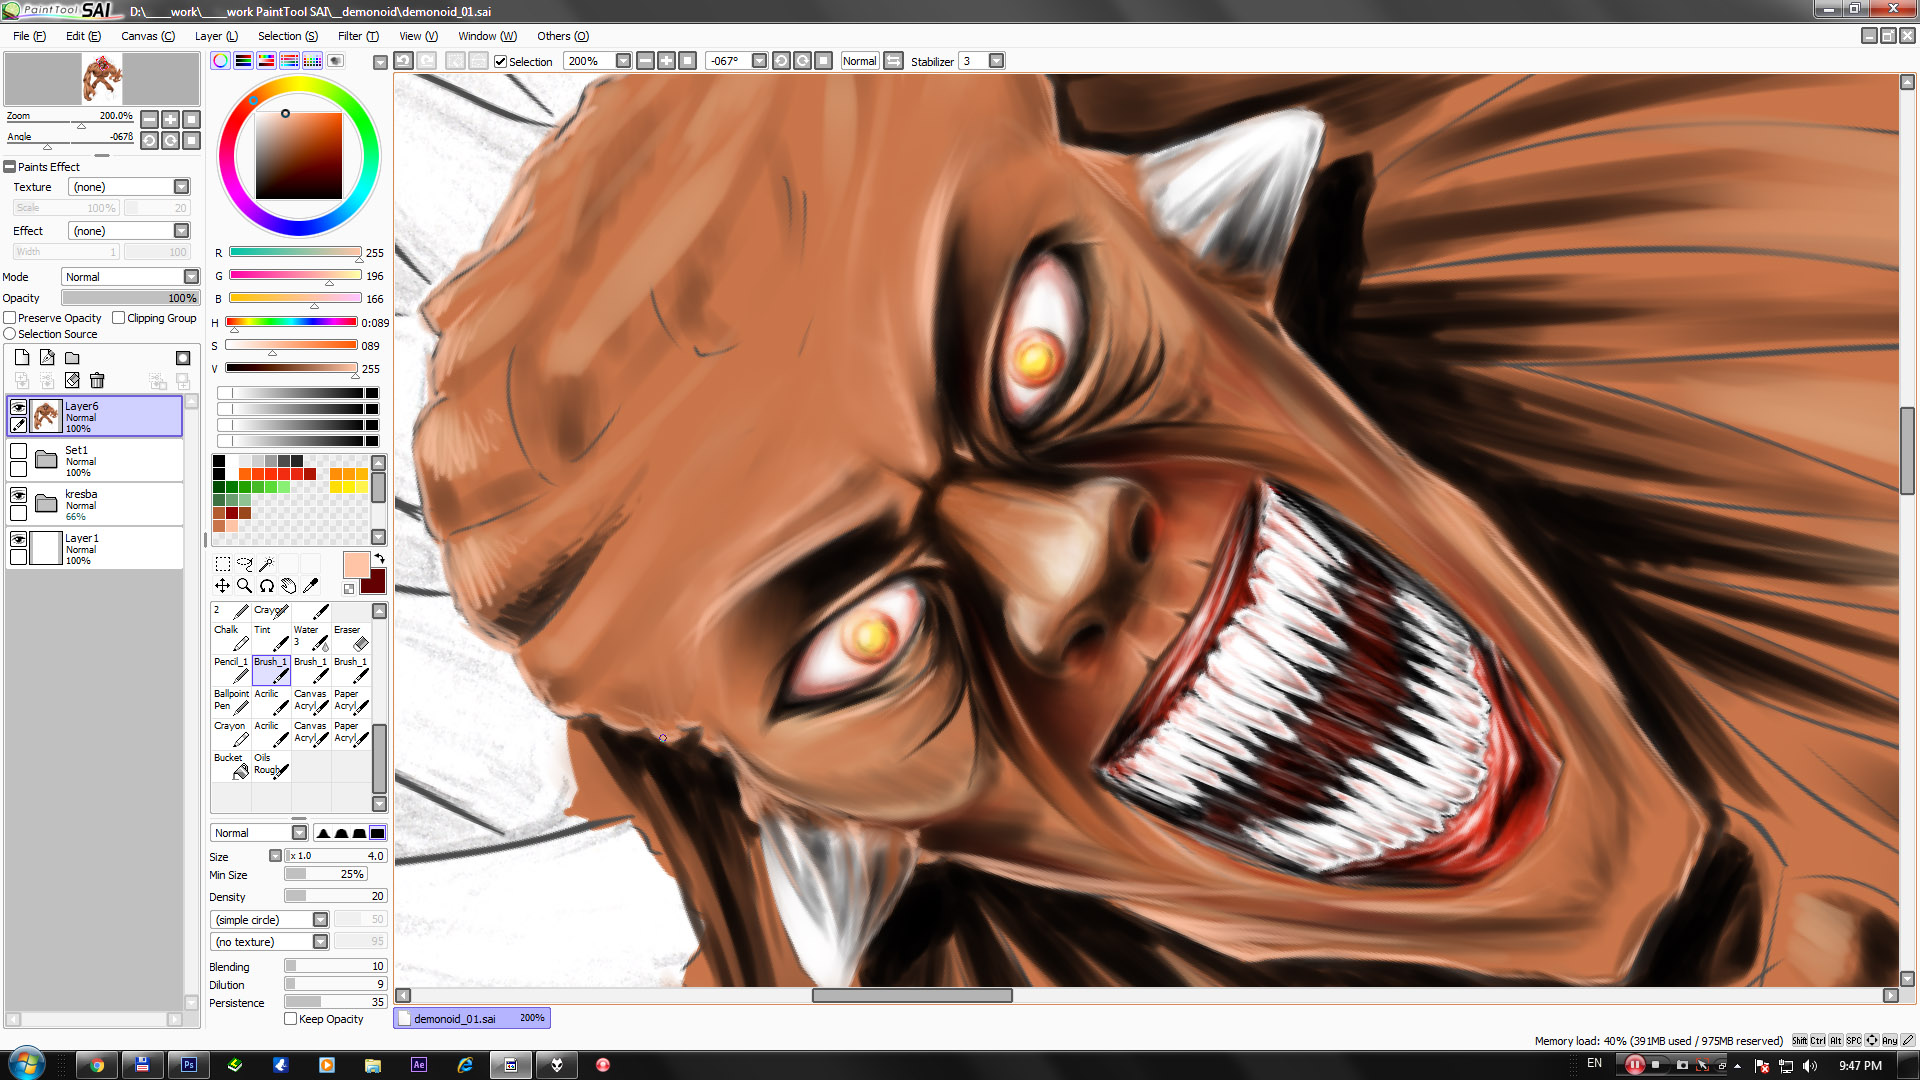Enable Preserve Opacity checkbox
The image size is (1920, 1080).
click(10, 318)
